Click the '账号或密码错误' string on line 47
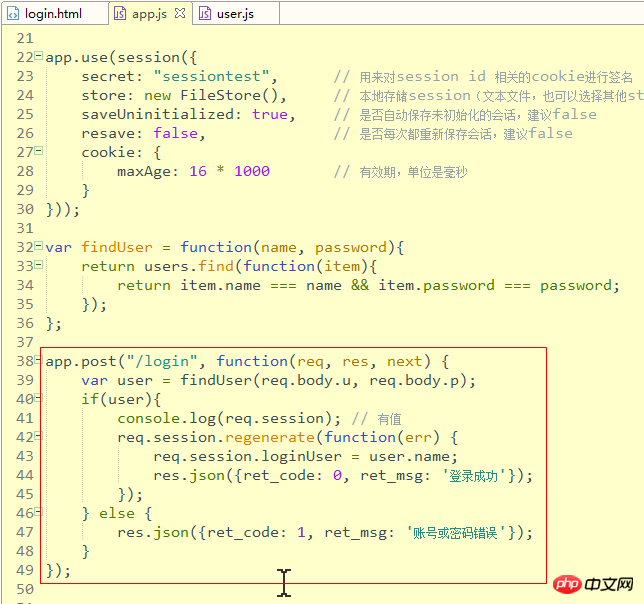Screen dimensions: 644x604 (x=455, y=533)
